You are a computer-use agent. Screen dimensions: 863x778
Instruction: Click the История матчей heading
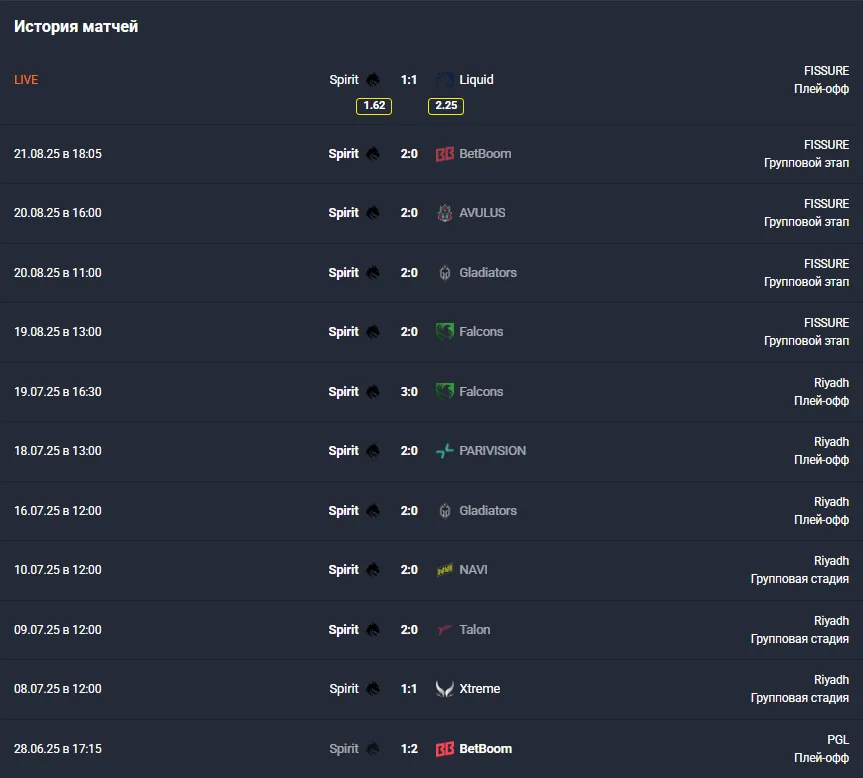[x=76, y=27]
